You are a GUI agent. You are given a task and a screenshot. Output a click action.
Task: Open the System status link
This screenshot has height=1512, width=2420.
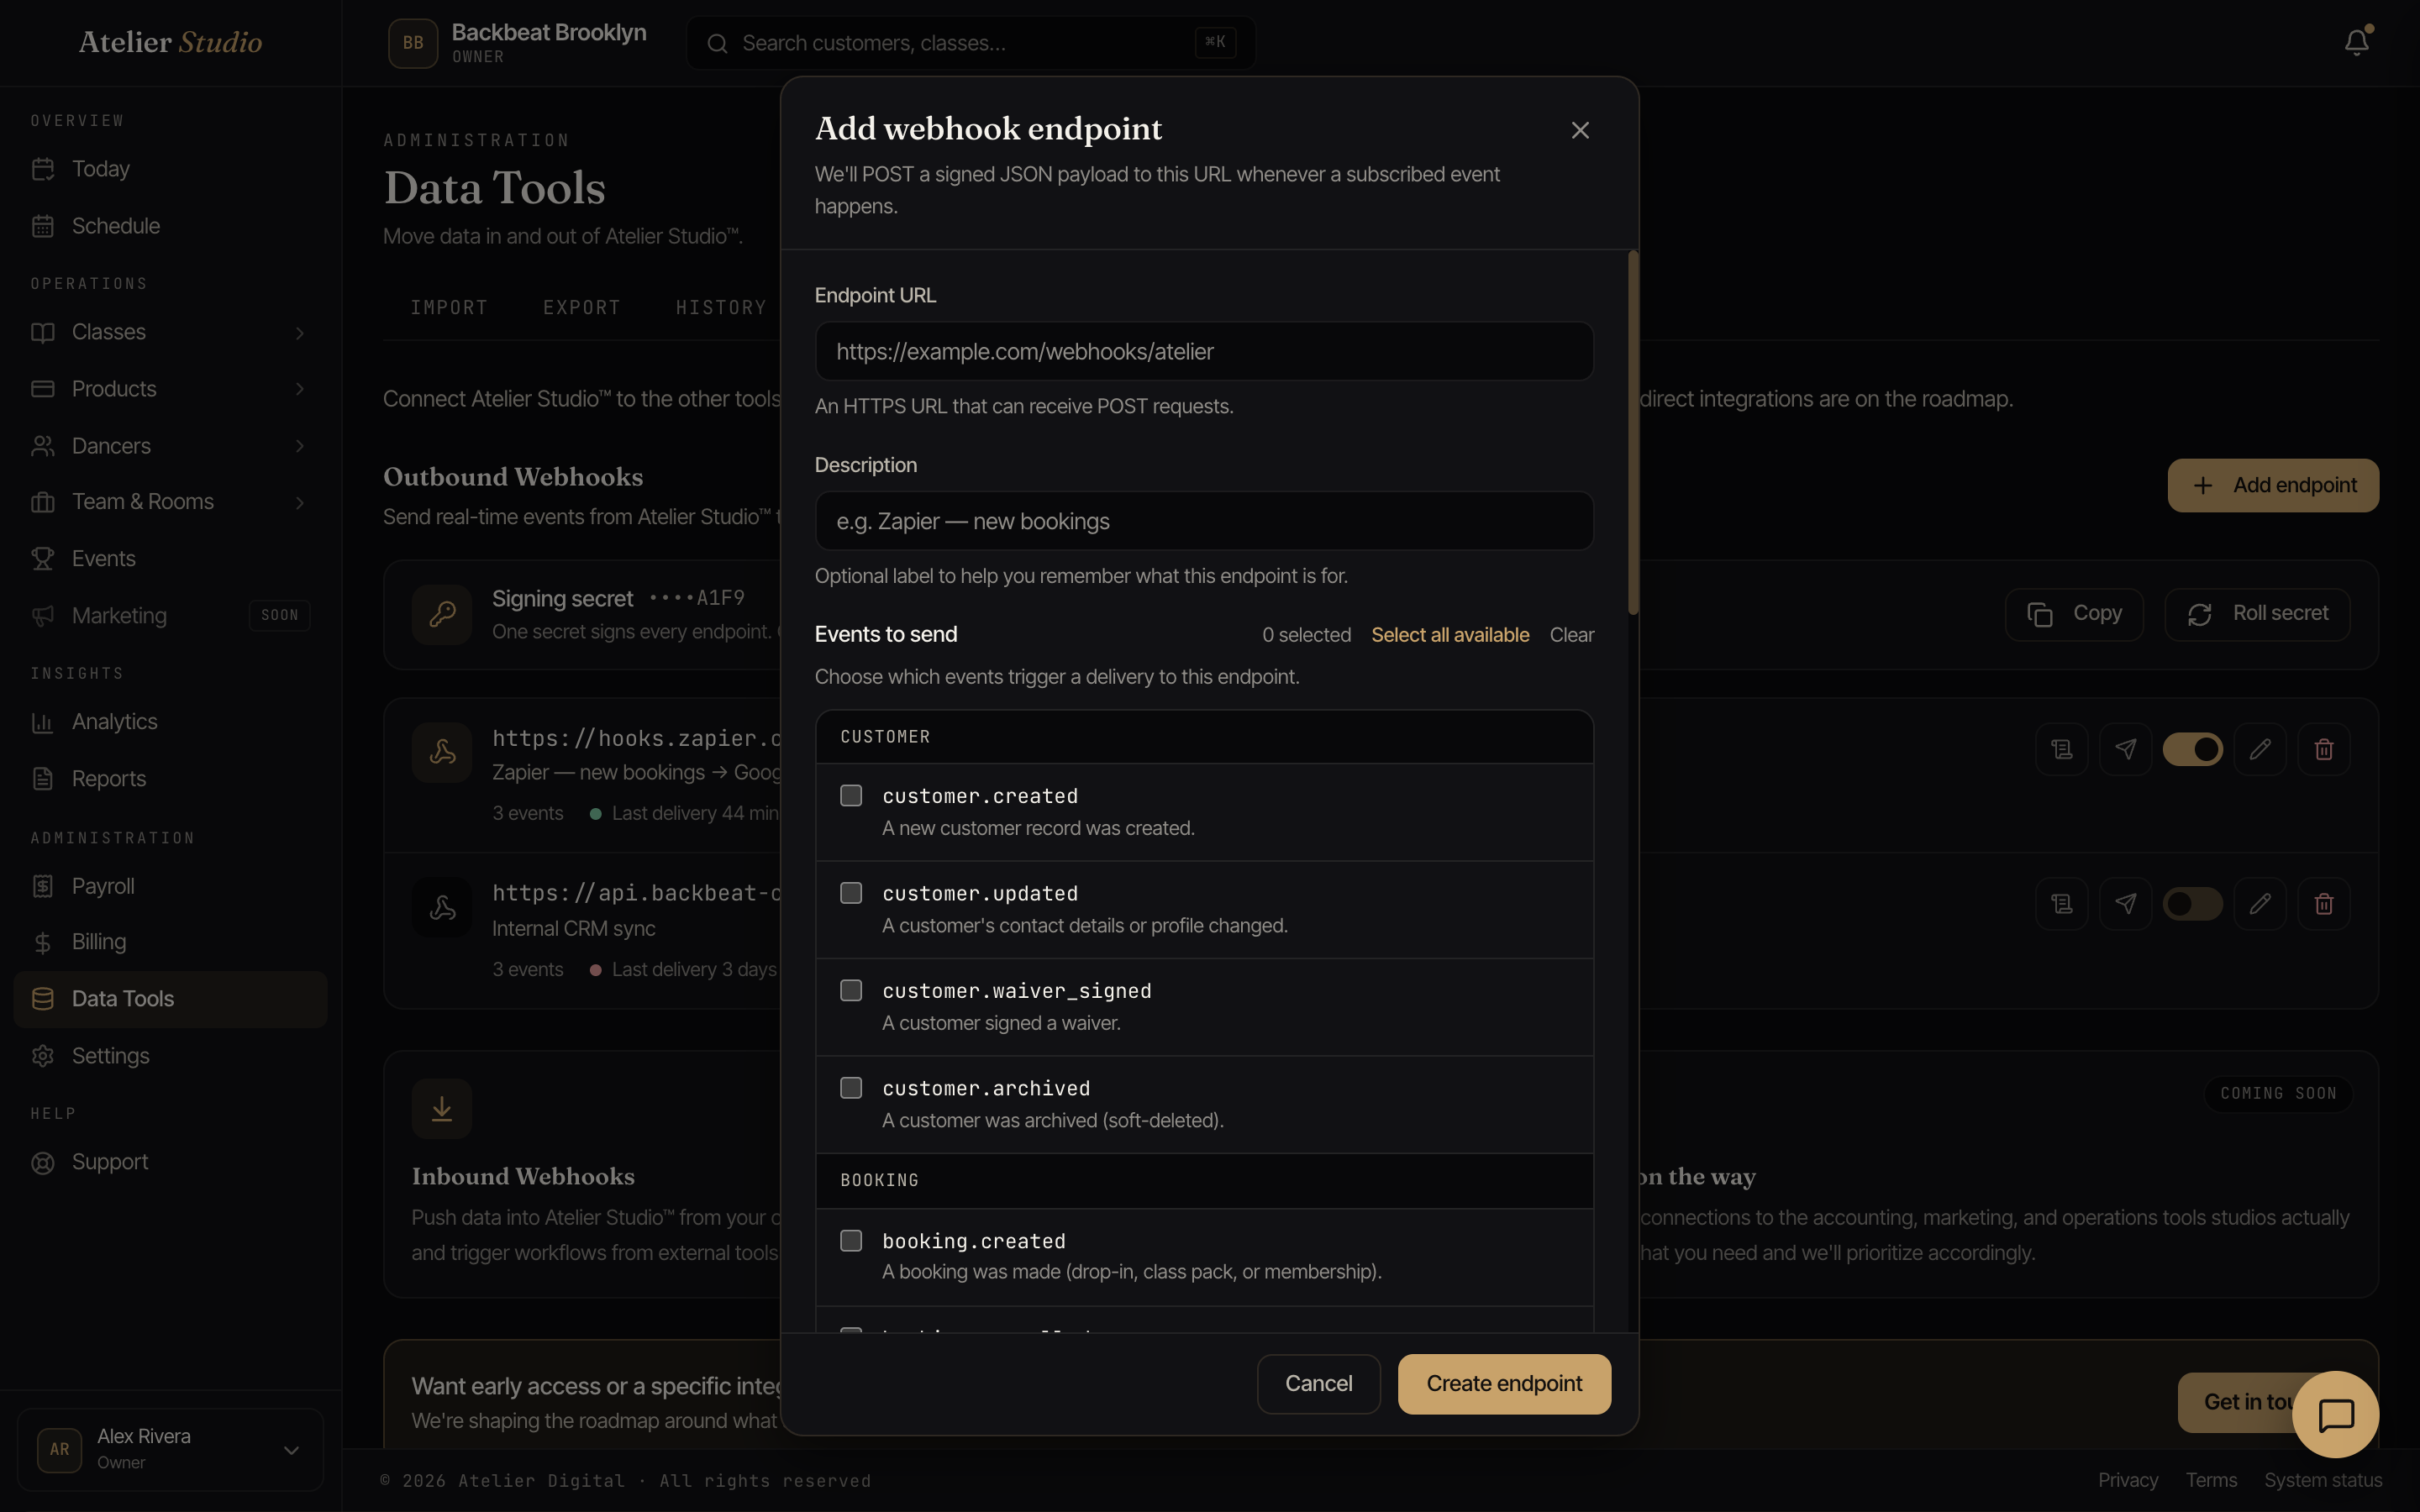[2323, 1480]
